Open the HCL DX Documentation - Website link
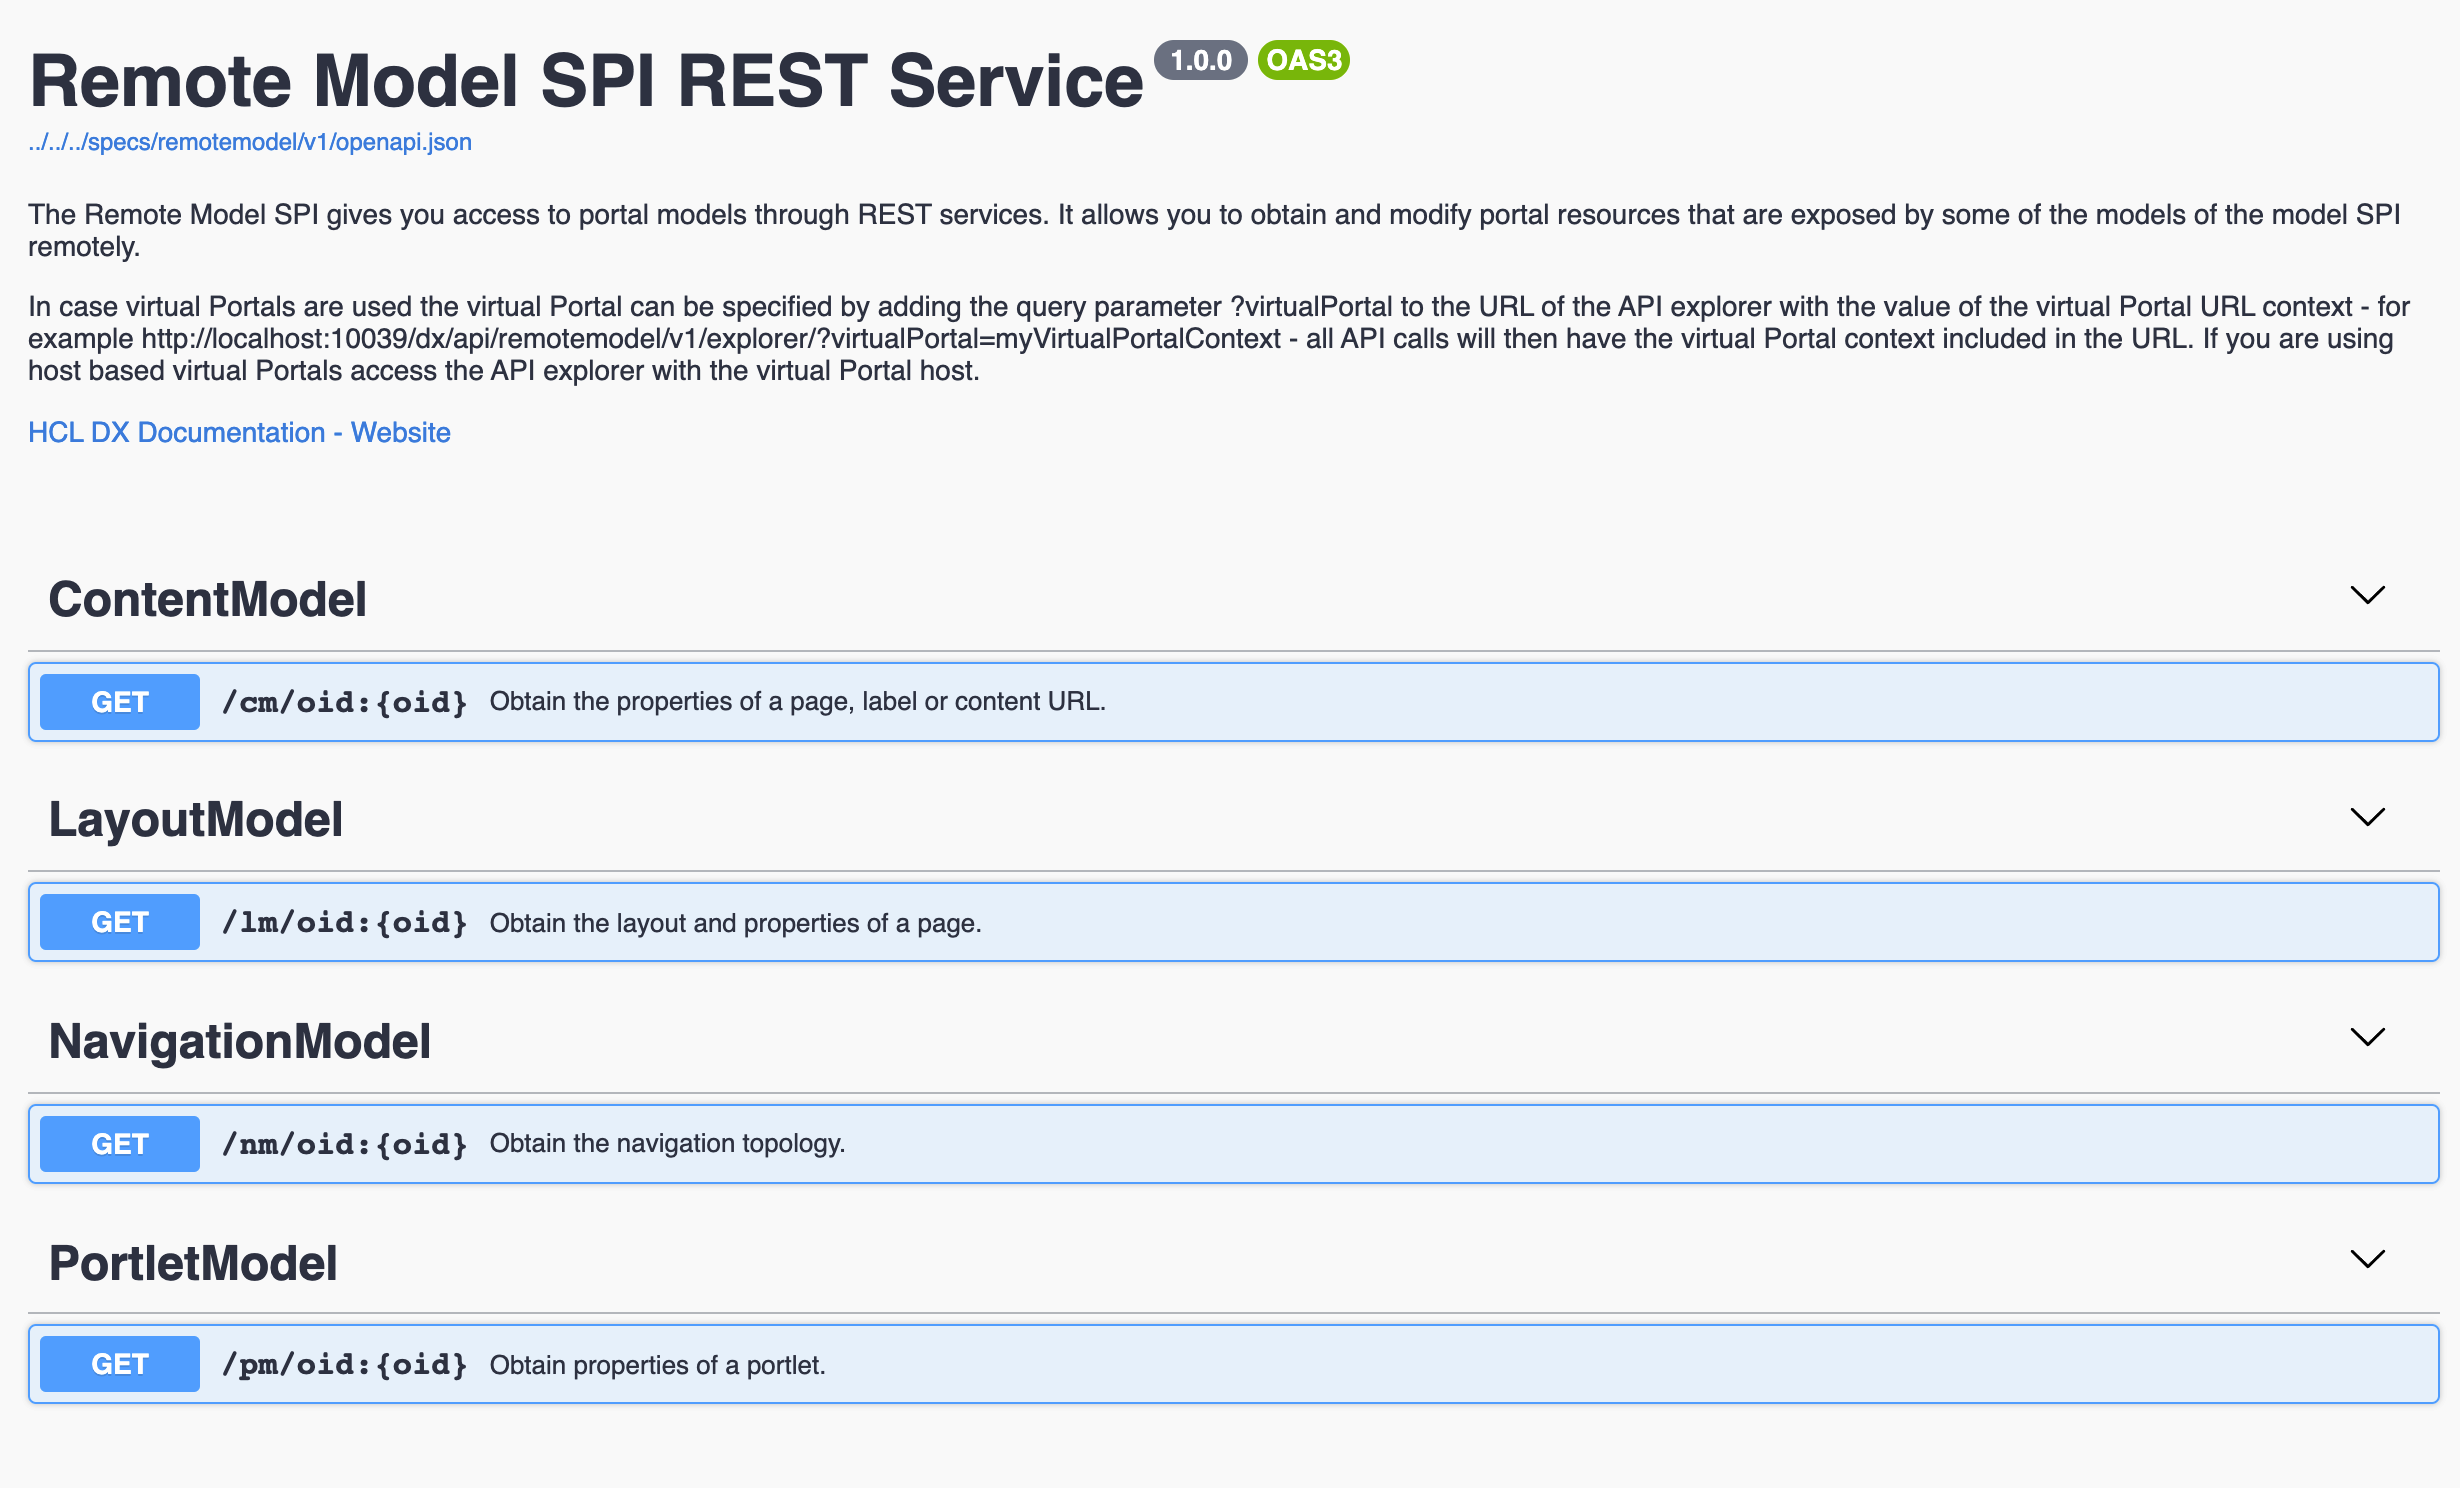 pyautogui.click(x=239, y=432)
